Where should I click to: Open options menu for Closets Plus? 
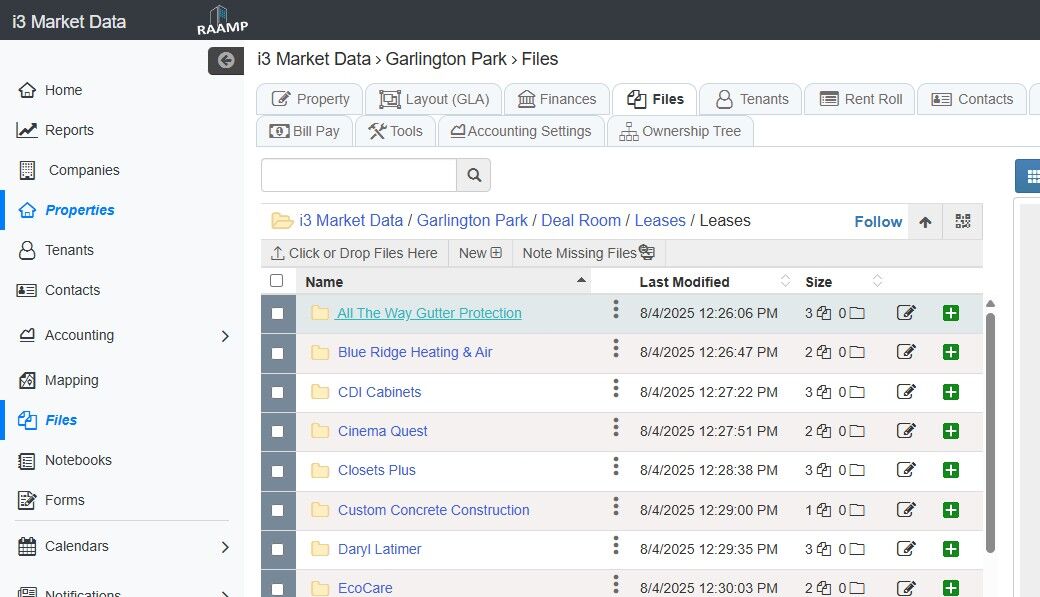coord(616,466)
